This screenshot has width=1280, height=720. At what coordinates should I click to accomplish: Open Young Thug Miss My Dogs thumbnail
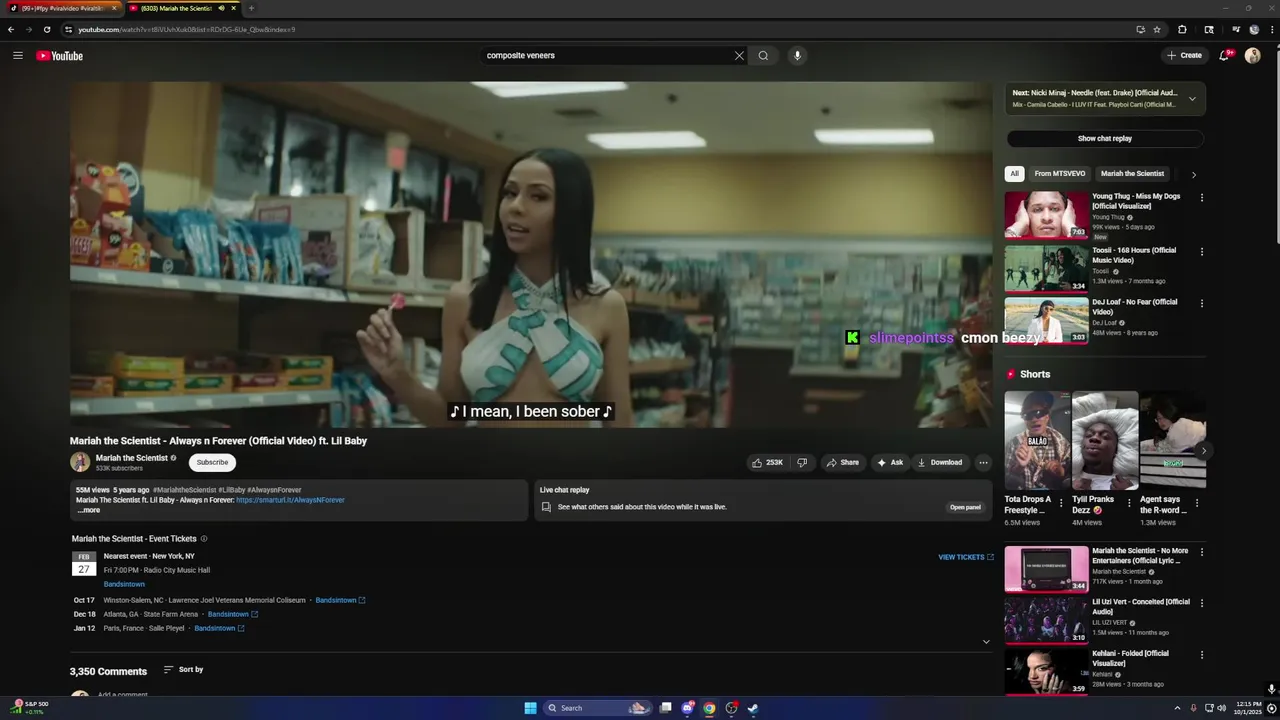pos(1046,215)
